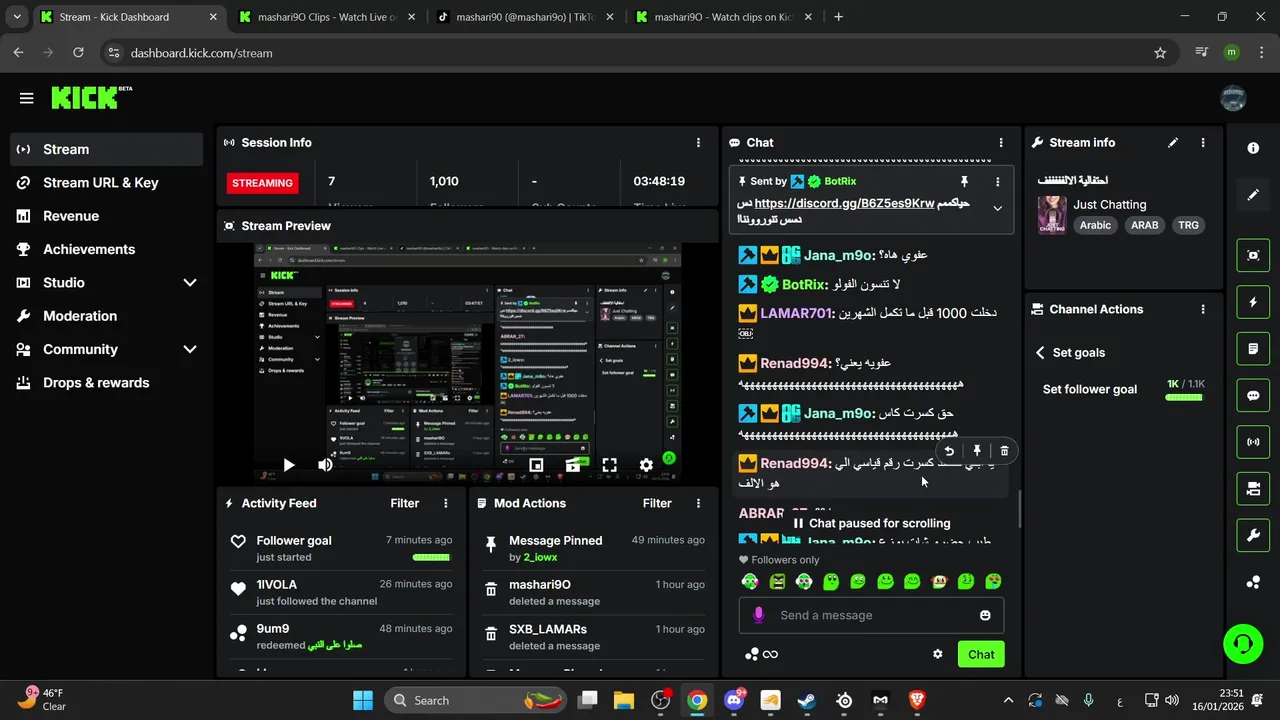The width and height of the screenshot is (1280, 720).
Task: Open pinned message options menu
Action: click(x=997, y=181)
